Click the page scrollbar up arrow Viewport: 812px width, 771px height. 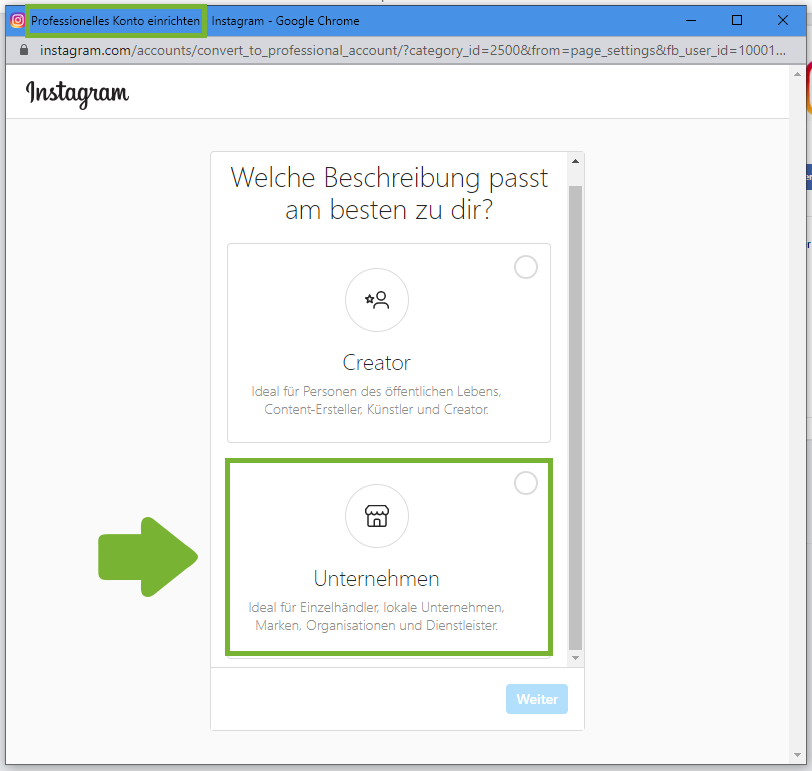(x=797, y=75)
